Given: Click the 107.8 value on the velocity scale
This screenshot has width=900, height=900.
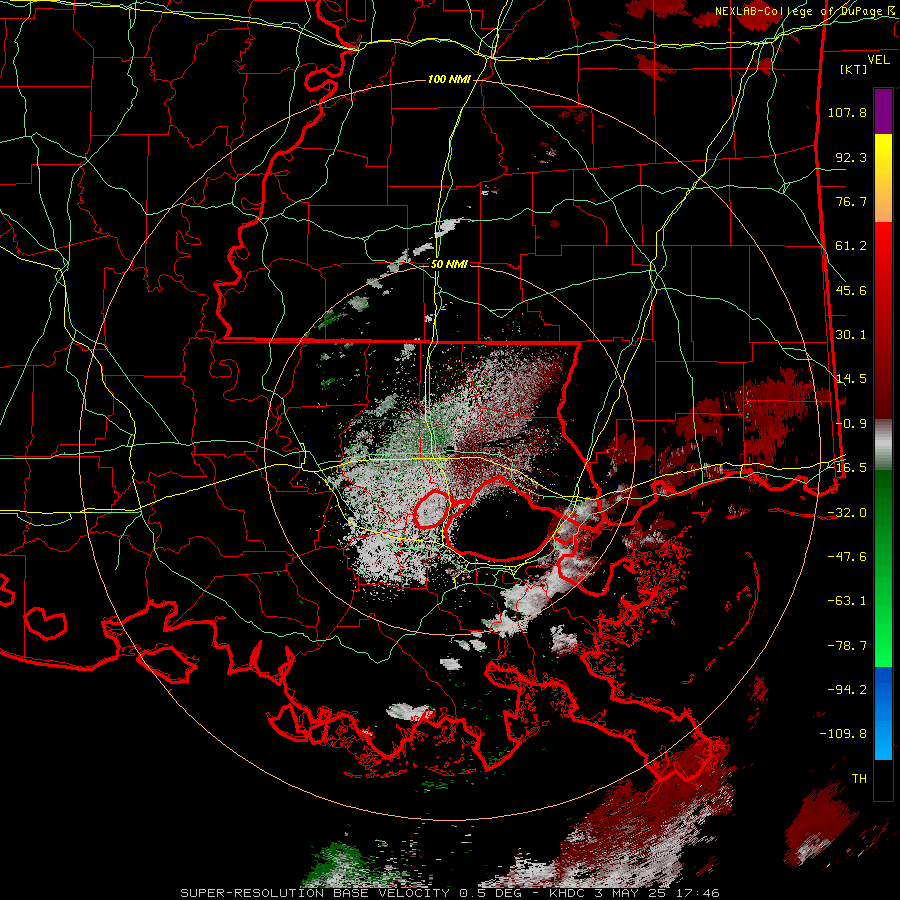Looking at the screenshot, I should click(847, 112).
